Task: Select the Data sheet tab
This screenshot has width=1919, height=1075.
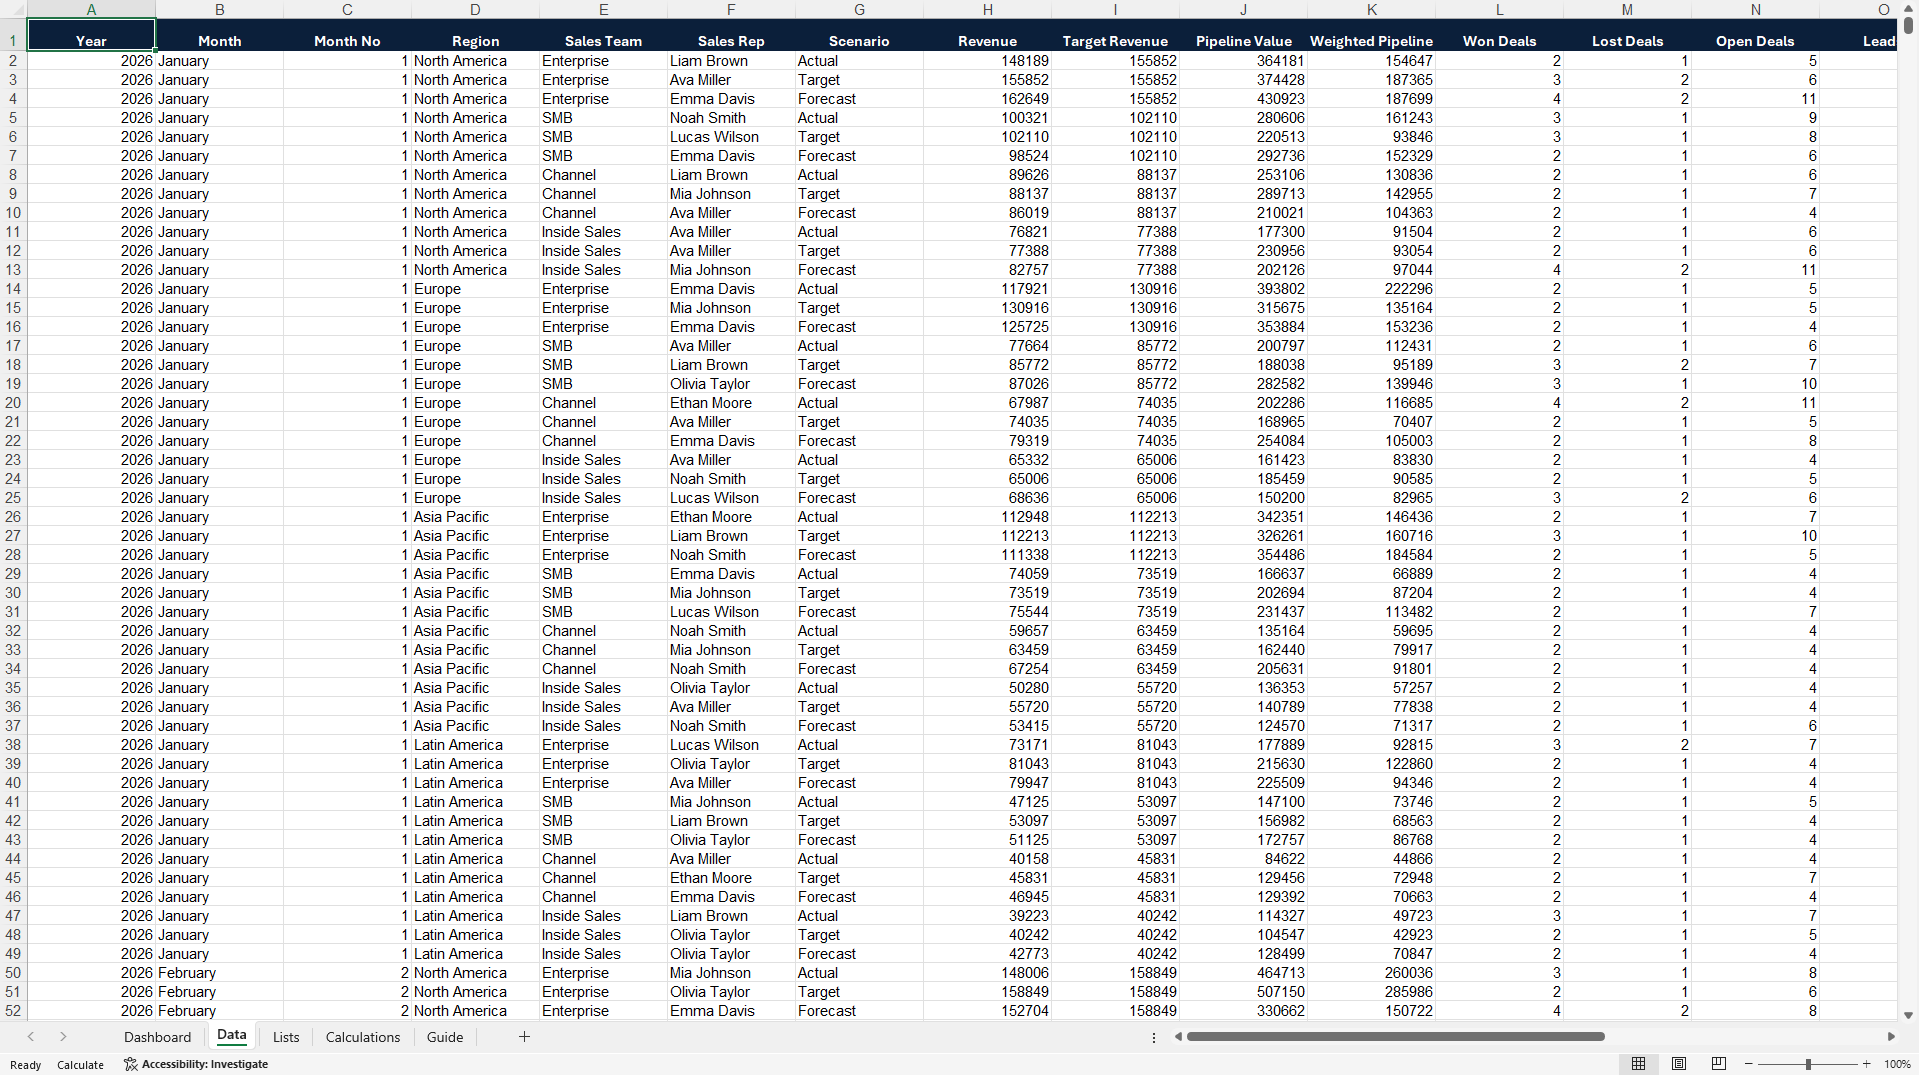Action: click(231, 1036)
